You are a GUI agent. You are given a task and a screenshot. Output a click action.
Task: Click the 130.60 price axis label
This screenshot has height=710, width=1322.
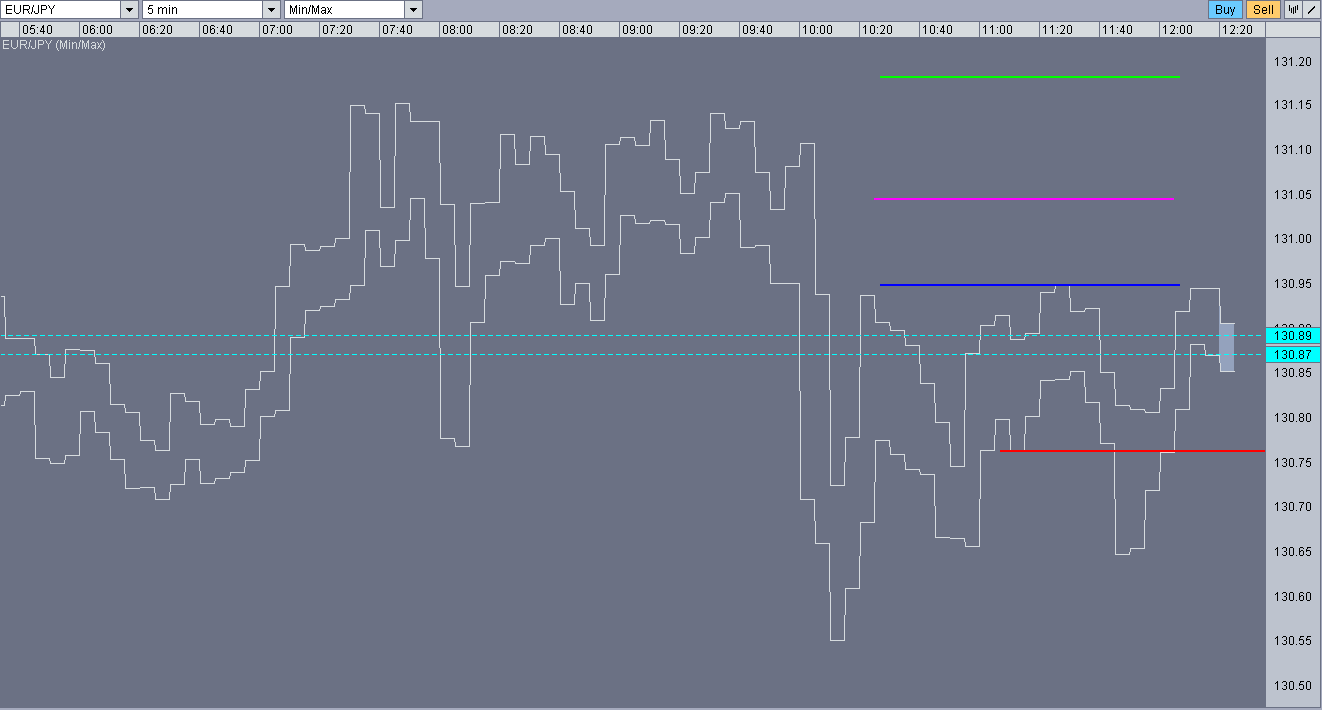pos(1293,596)
